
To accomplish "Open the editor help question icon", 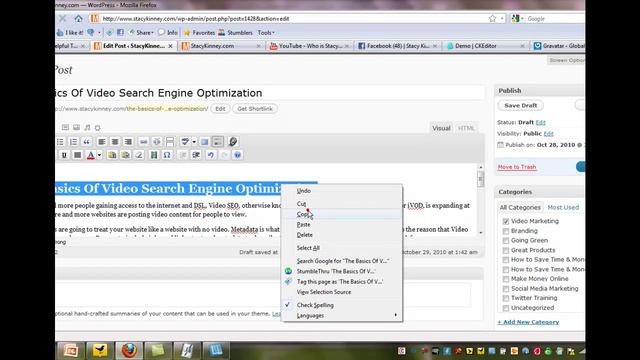I will [238, 155].
